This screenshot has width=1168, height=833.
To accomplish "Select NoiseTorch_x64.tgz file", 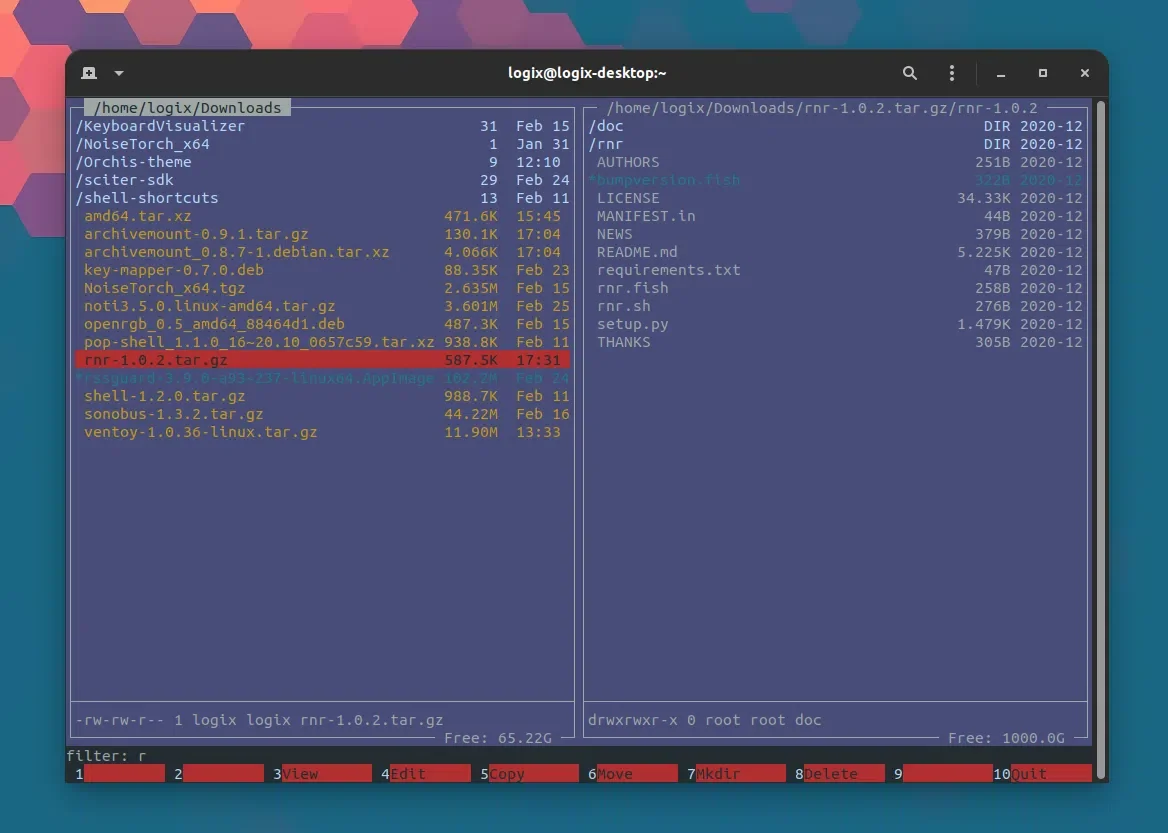I will coord(323,288).
